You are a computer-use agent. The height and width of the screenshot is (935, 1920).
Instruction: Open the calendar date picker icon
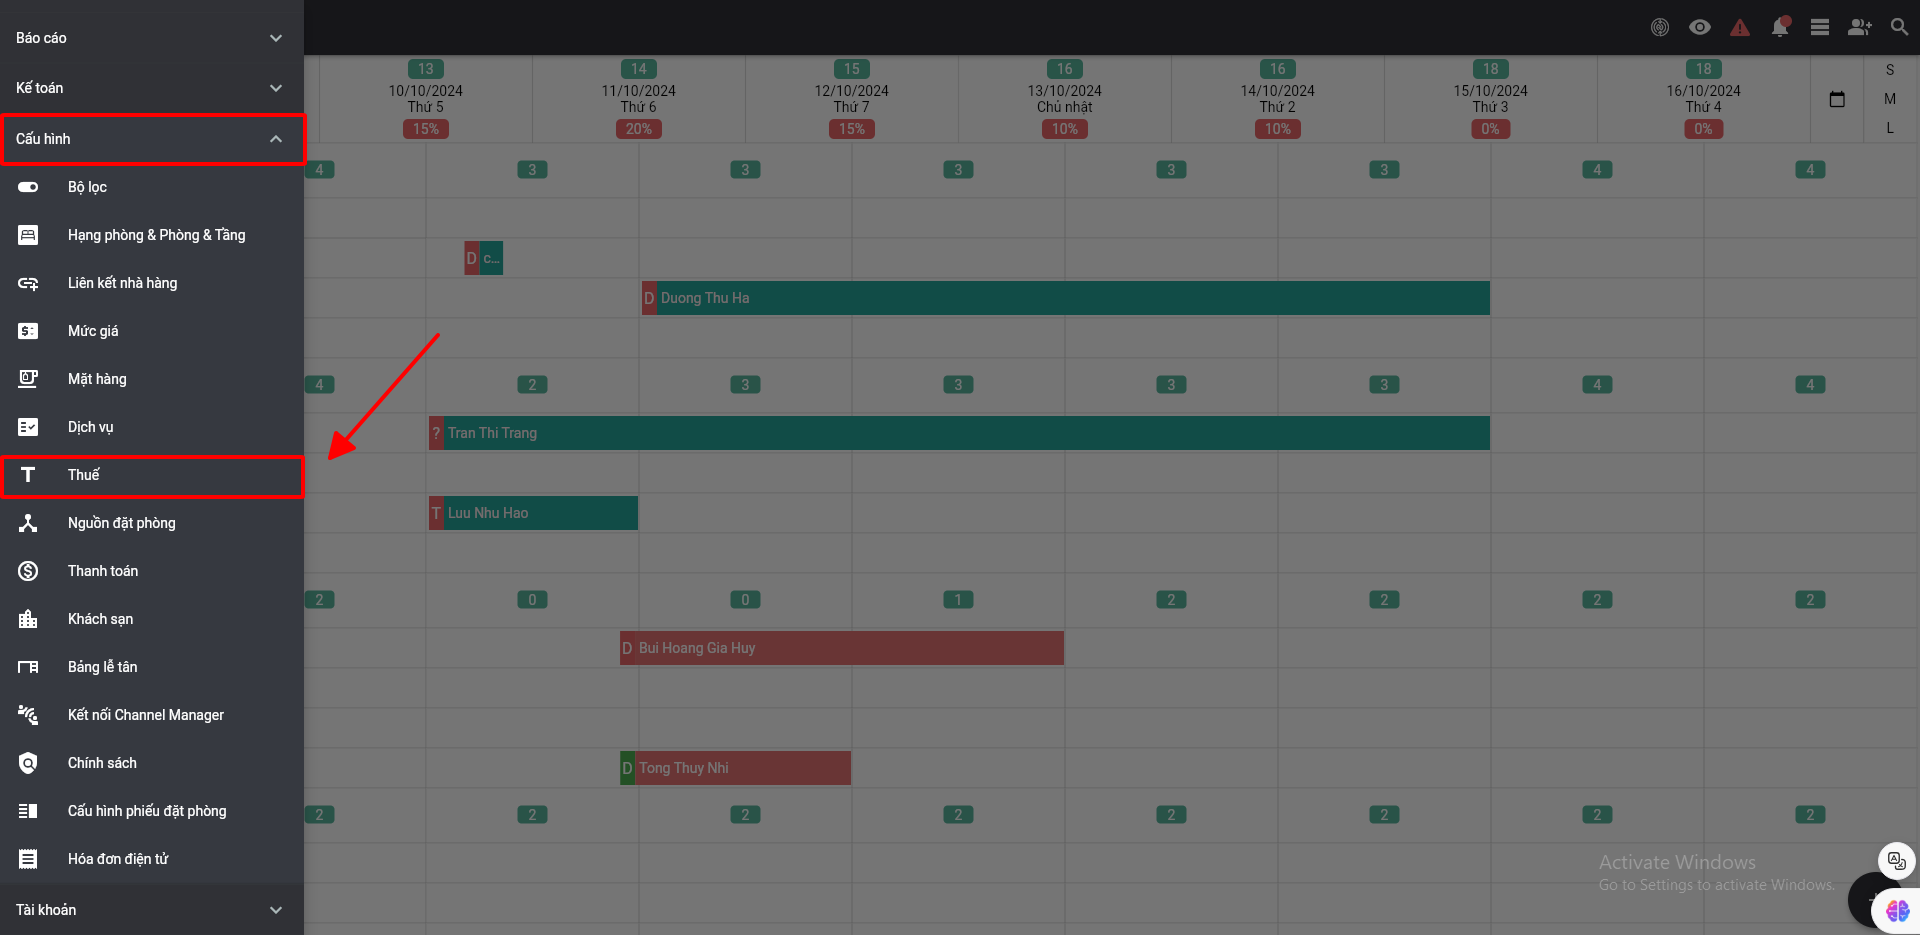(x=1837, y=99)
